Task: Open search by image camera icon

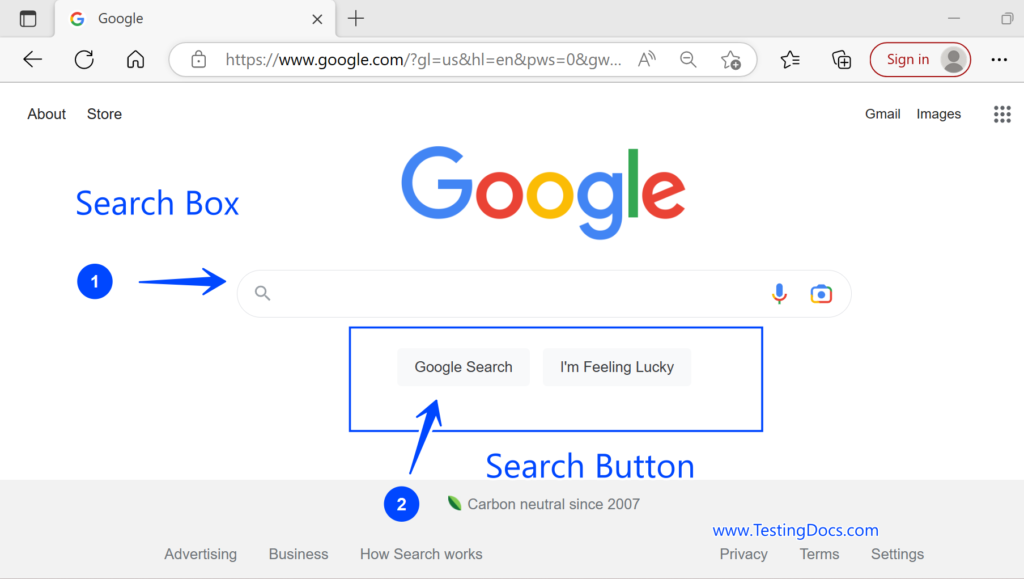Action: click(x=821, y=293)
